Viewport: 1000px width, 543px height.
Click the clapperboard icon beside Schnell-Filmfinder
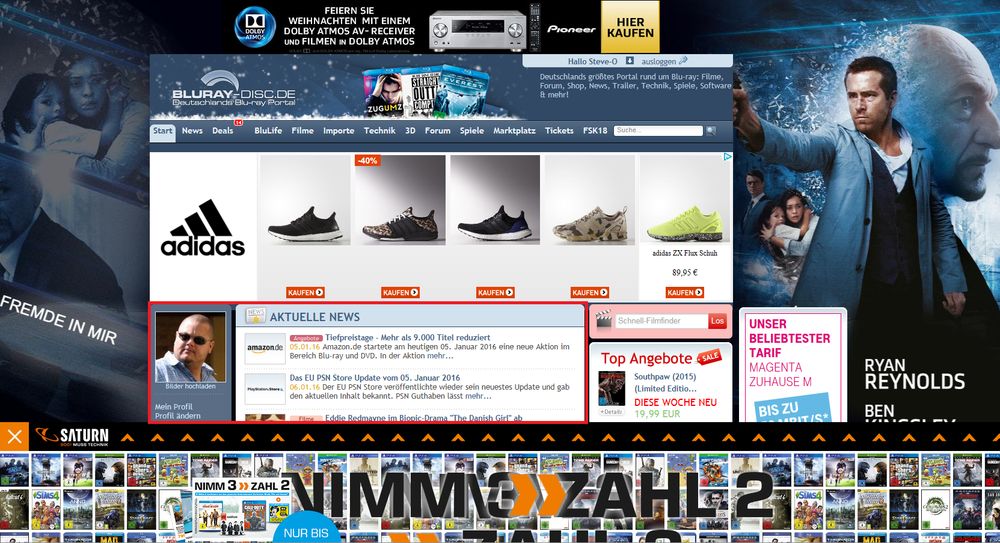point(603,320)
